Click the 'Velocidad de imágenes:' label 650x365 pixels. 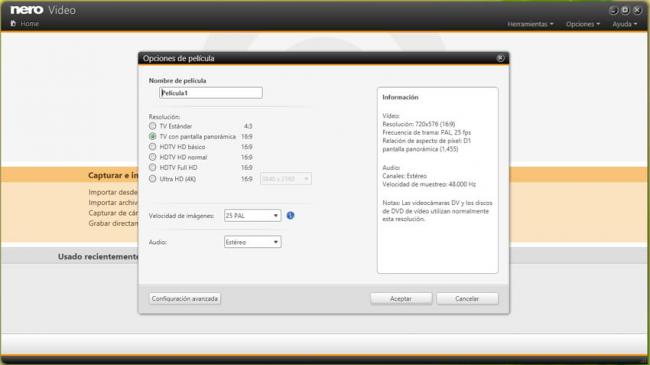pos(182,216)
